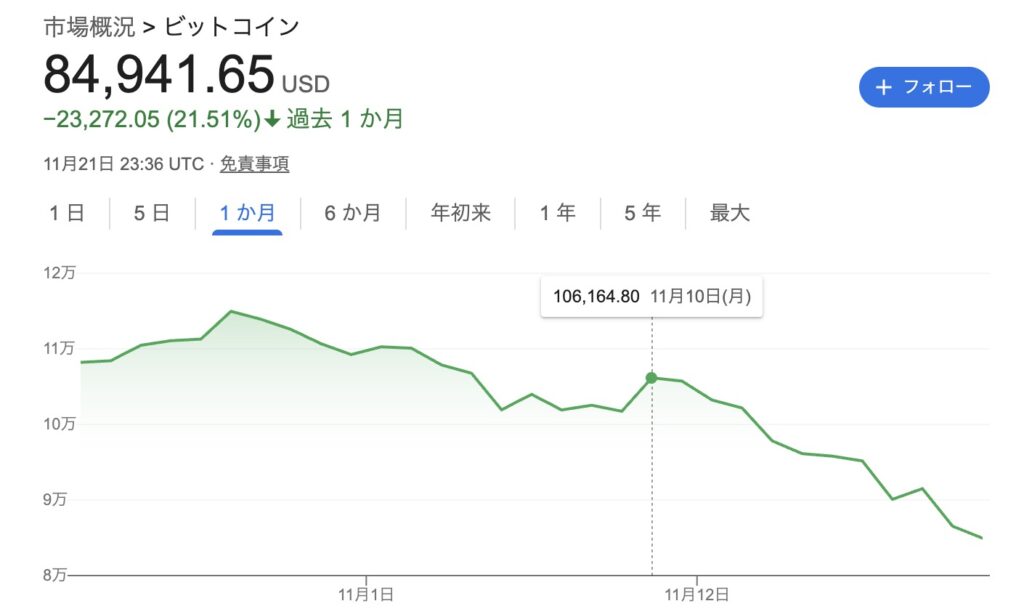This screenshot has width=1024, height=609.
Task: Click the フォロー follow button
Action: (923, 88)
